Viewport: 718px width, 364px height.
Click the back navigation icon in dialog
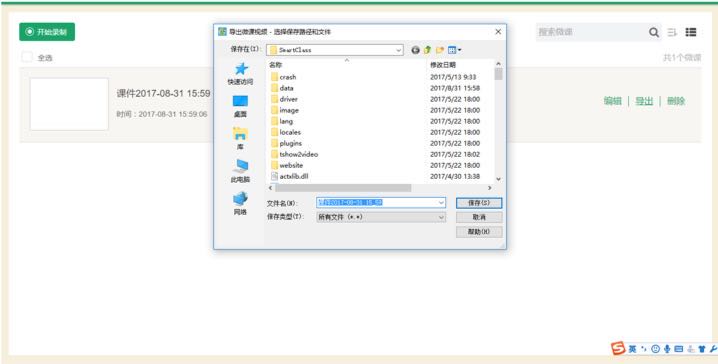415,50
